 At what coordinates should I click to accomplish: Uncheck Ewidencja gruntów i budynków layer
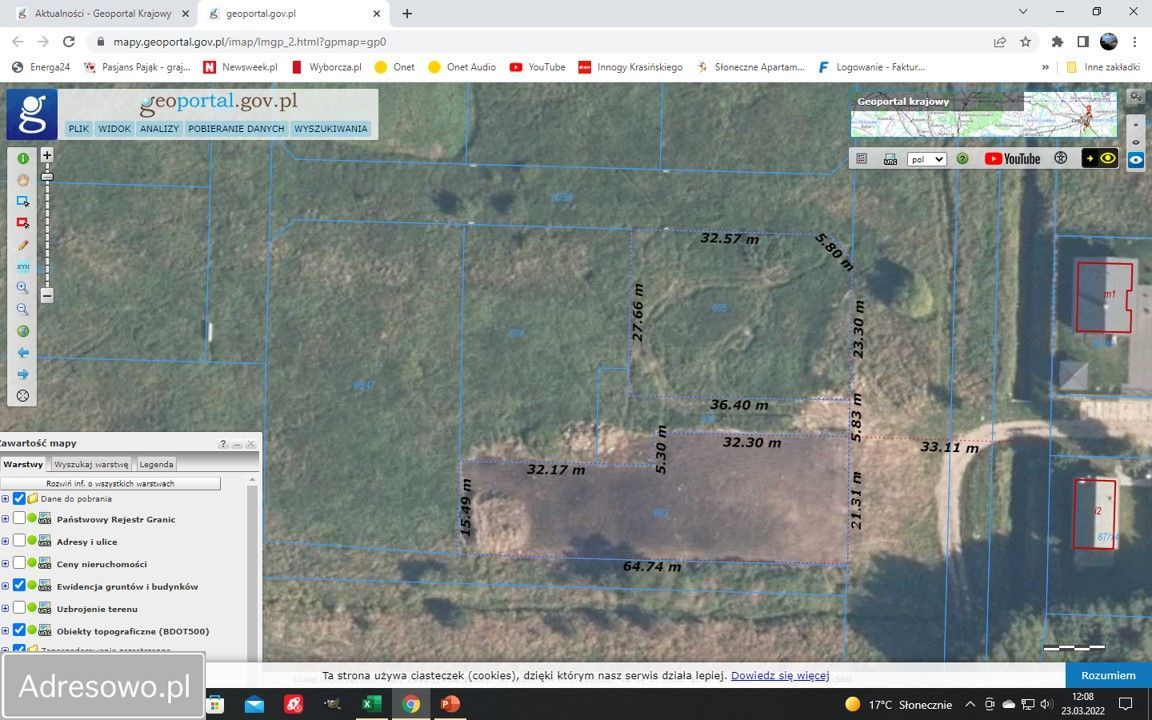point(19,586)
